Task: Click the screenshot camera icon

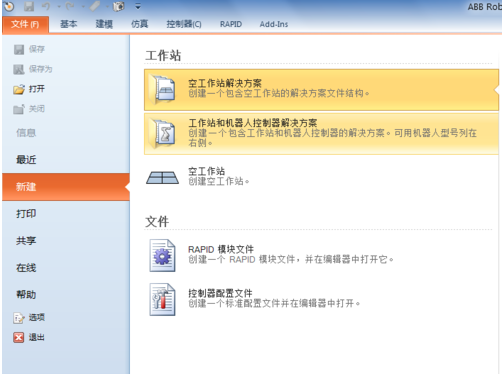Action: click(119, 6)
